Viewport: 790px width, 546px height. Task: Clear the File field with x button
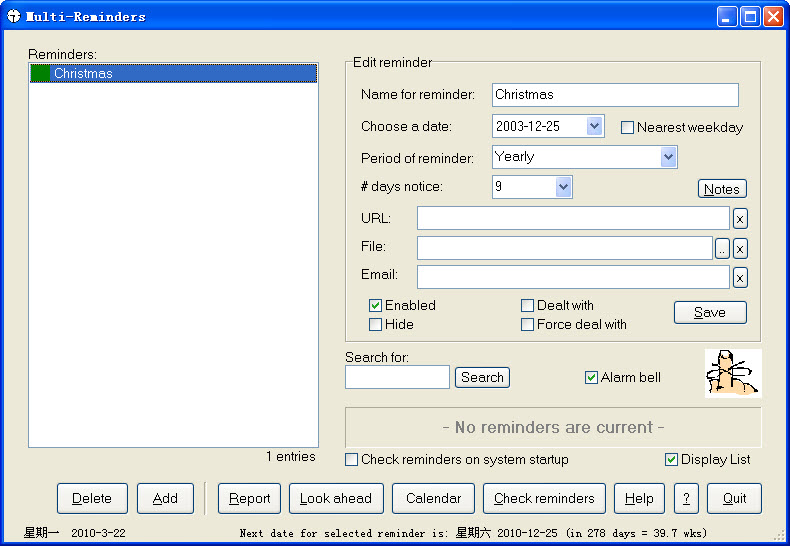click(740, 249)
